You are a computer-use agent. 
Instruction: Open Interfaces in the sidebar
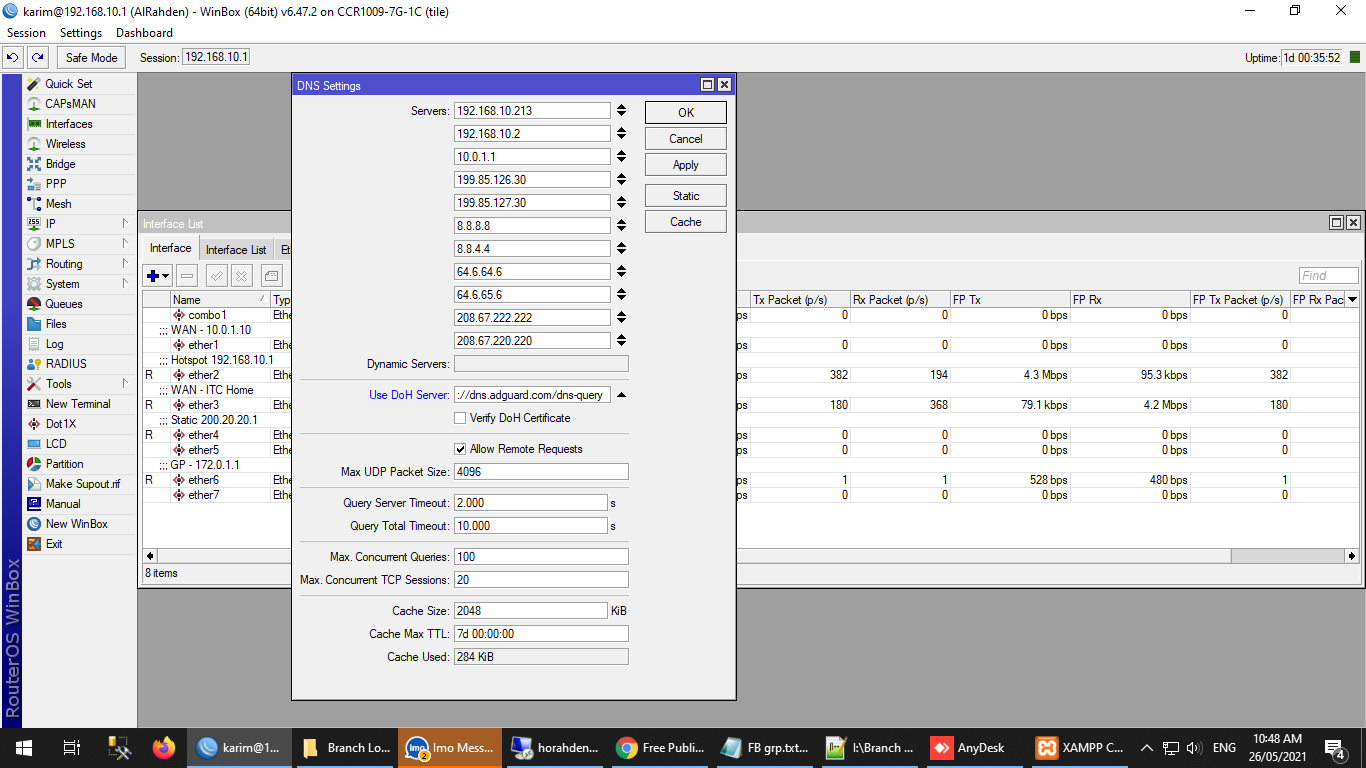click(x=69, y=124)
